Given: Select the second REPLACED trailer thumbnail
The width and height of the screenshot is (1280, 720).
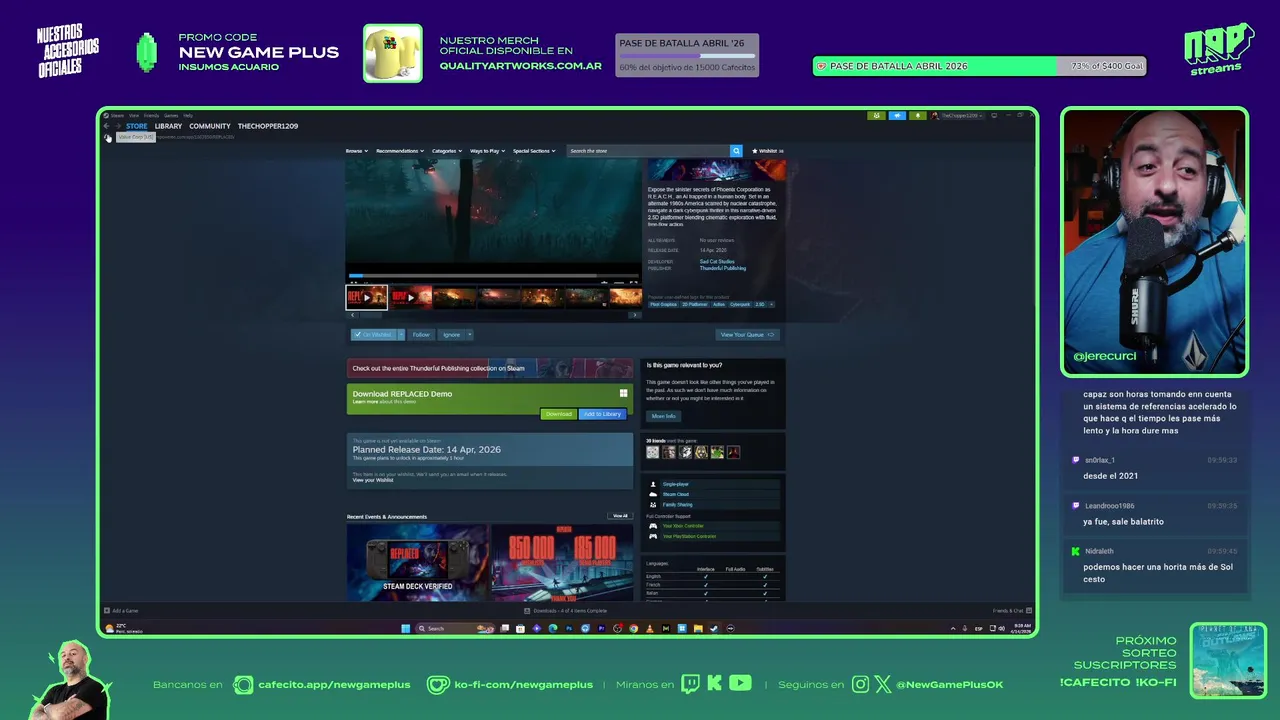Looking at the screenshot, I should point(410,297).
